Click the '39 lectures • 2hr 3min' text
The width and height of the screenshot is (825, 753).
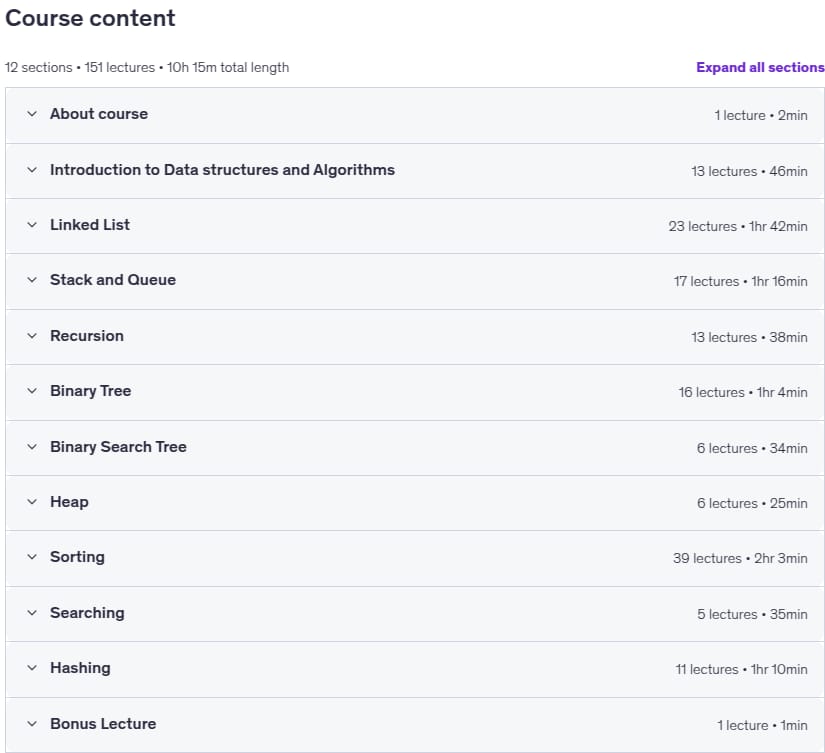[x=740, y=558]
